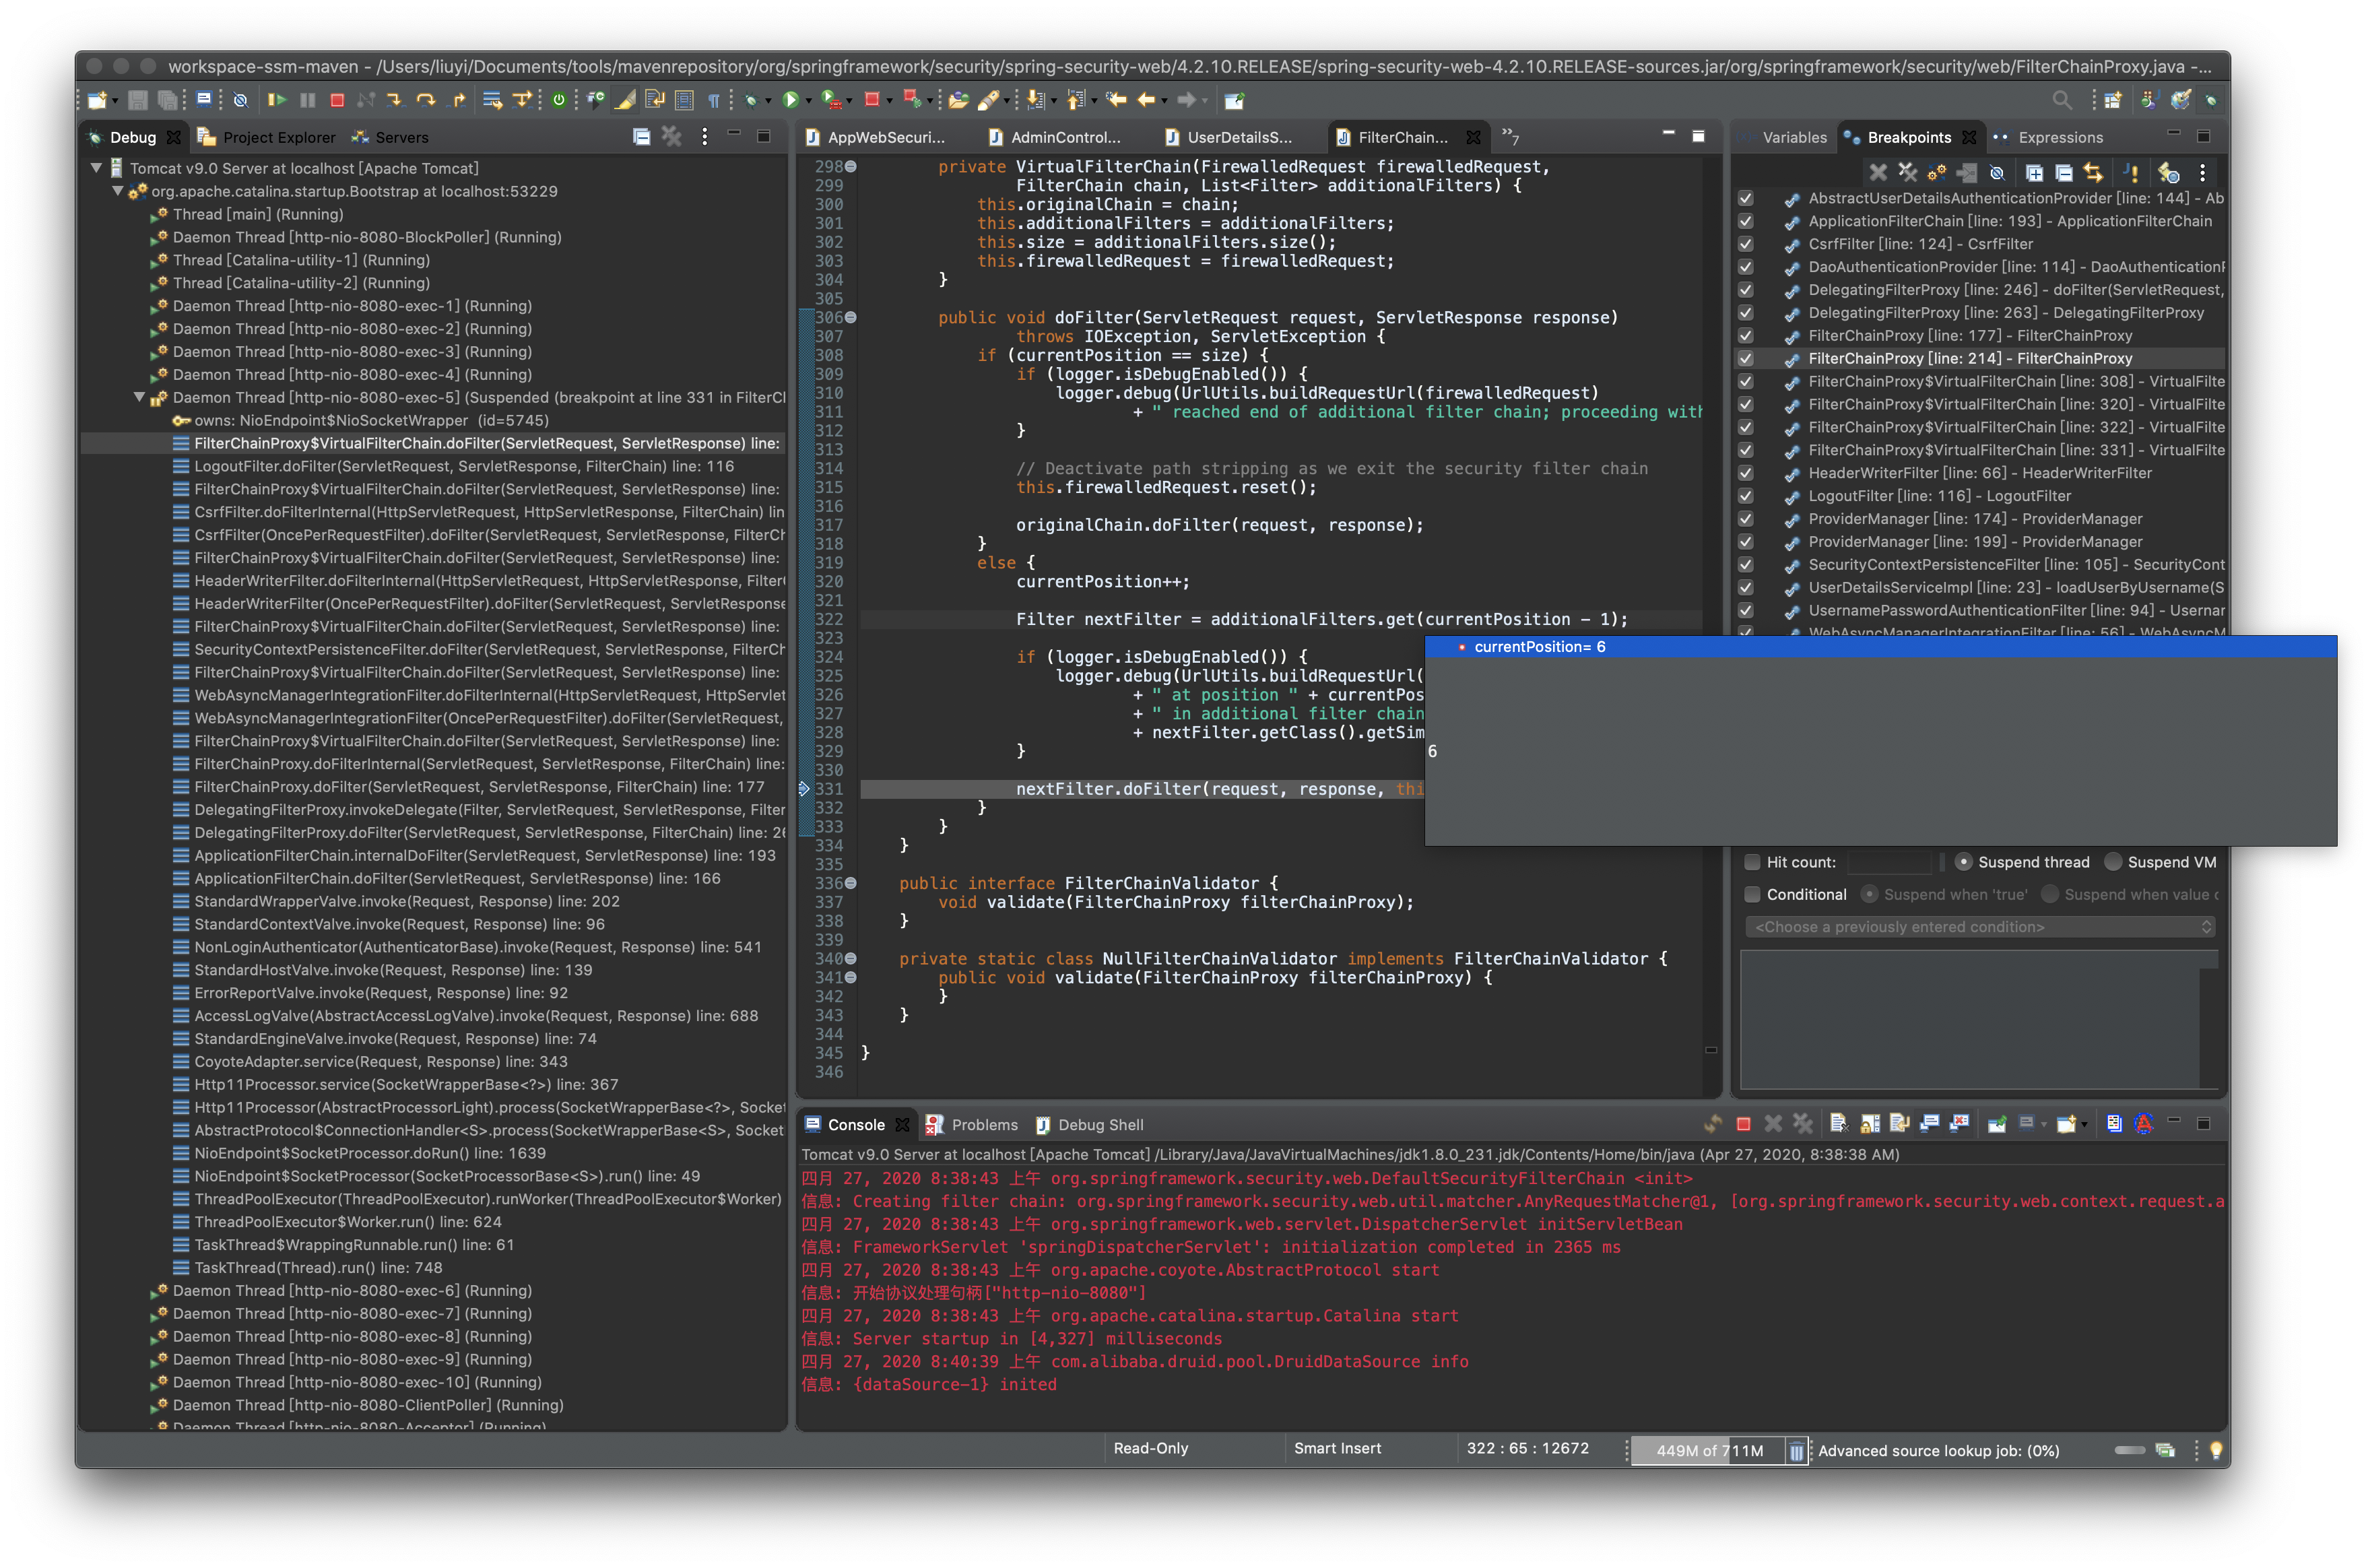Click the Resume debug button
Viewport: 2368px width, 1568px height.
click(x=277, y=100)
